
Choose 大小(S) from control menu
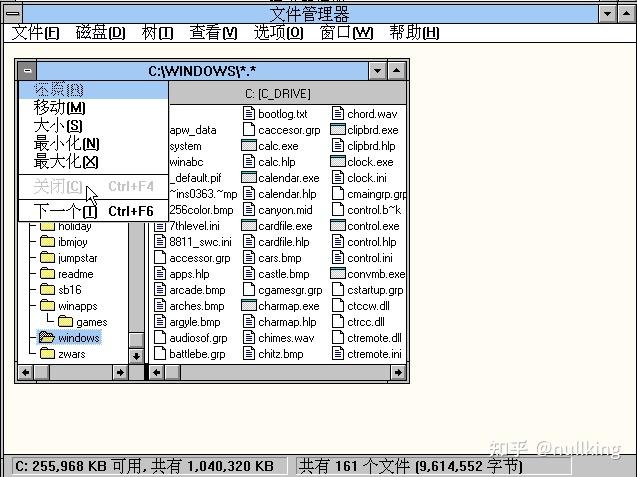93,126
